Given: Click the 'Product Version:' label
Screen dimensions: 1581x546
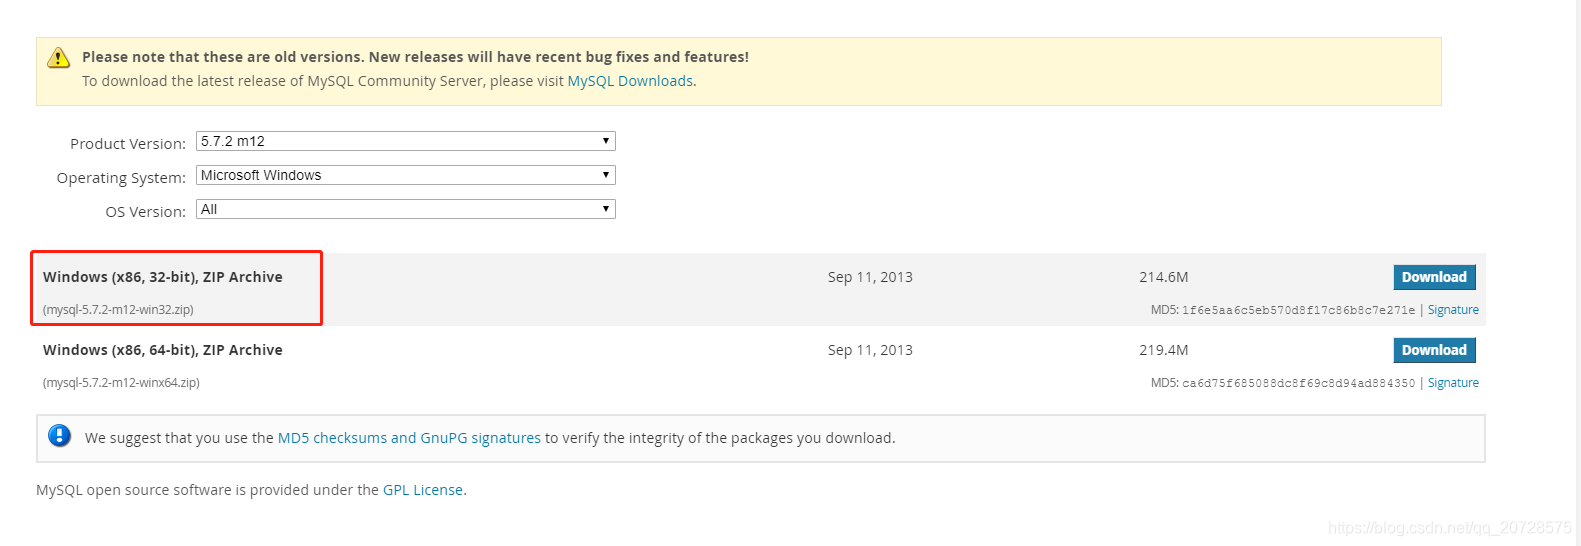Looking at the screenshot, I should point(128,144).
